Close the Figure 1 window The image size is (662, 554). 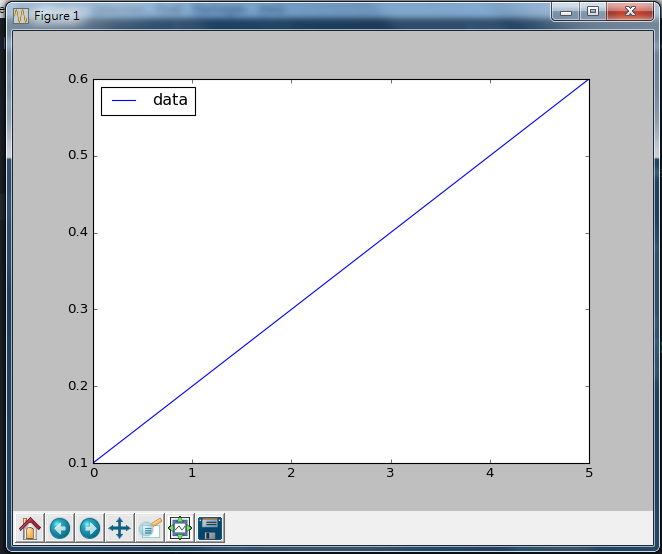pyautogui.click(x=630, y=11)
